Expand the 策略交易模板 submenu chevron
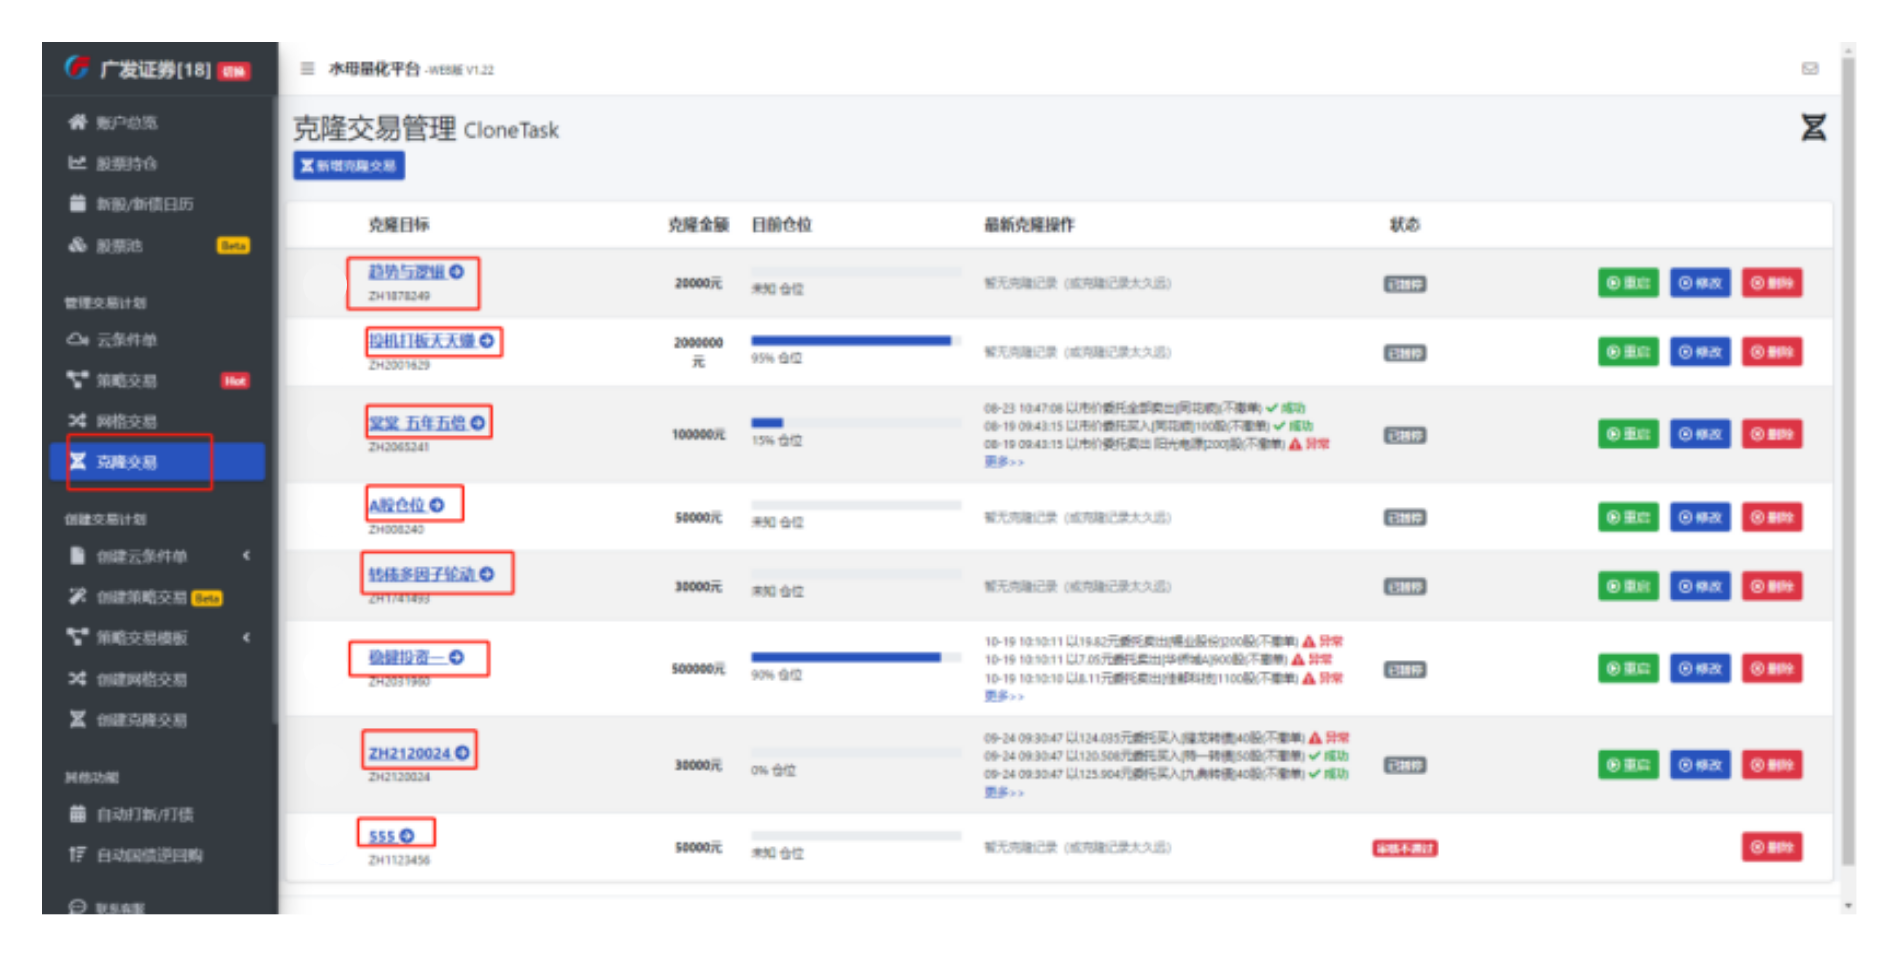The width and height of the screenshot is (1900, 958). (x=246, y=638)
